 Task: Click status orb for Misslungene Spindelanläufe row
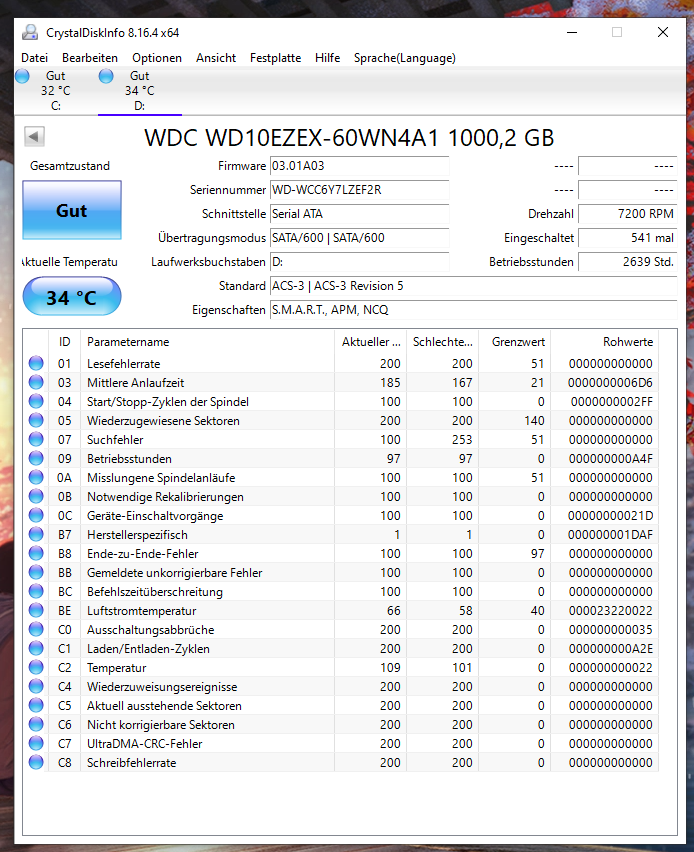36,477
